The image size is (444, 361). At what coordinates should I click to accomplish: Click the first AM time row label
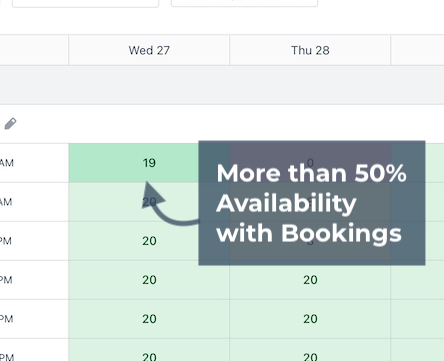pos(7,163)
